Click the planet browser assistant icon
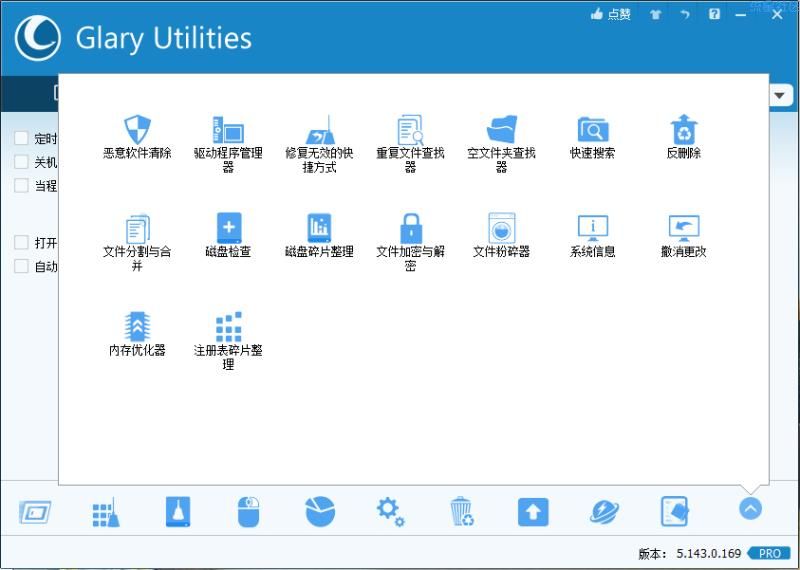The image size is (800, 570). [605, 512]
